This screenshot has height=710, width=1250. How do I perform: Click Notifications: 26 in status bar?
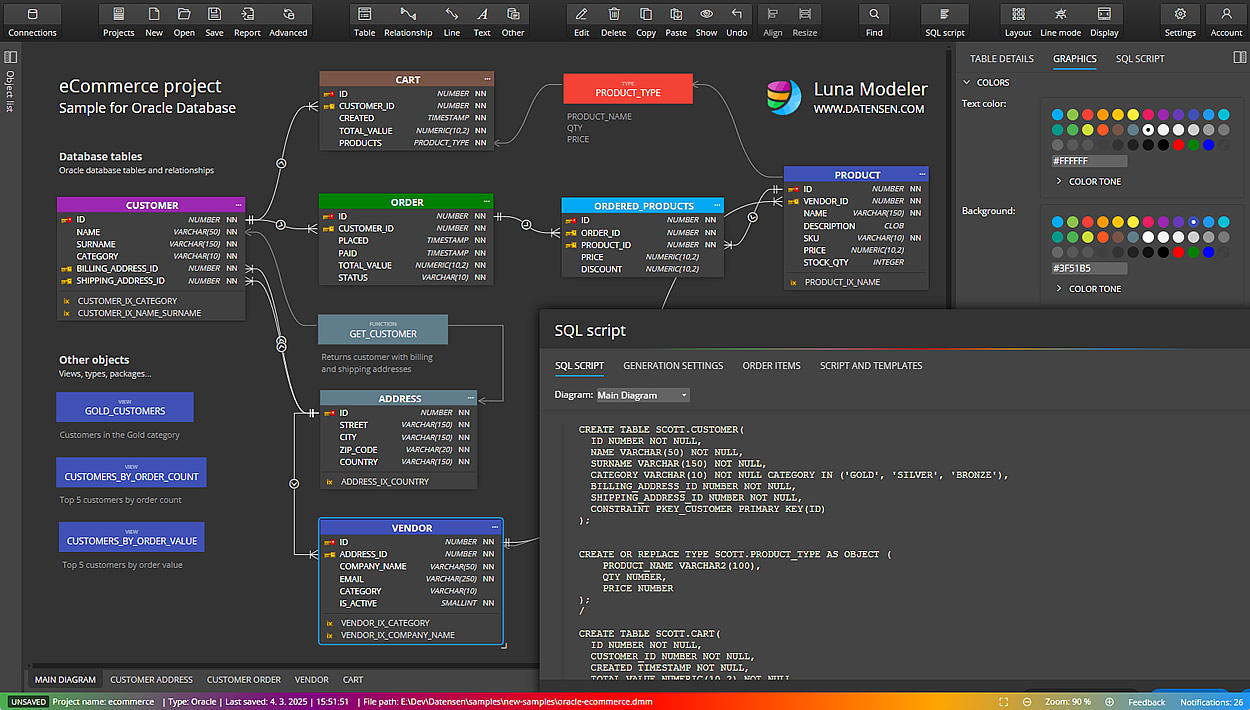[x=1210, y=702]
